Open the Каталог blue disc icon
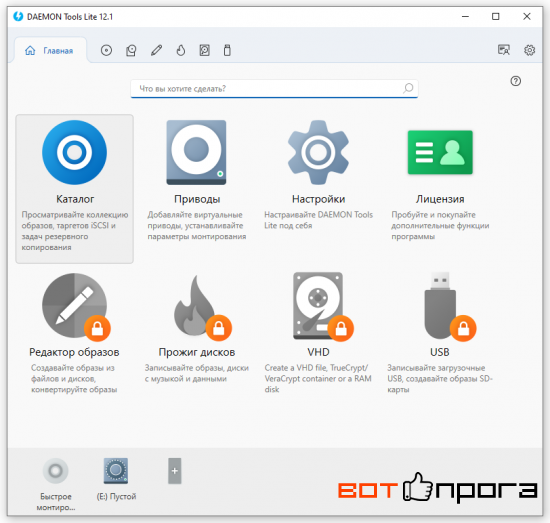The image size is (550, 523). (74, 152)
